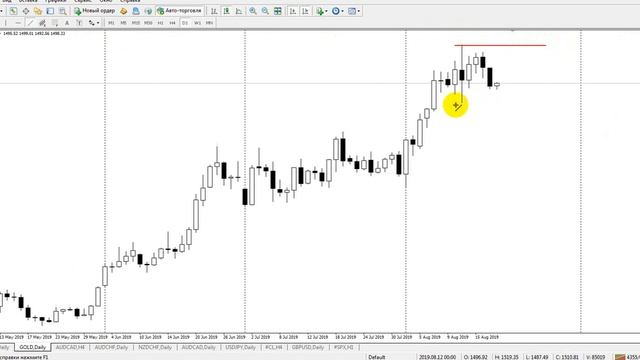Launch MetaEditor with the yellow icon

(x=124, y=11)
